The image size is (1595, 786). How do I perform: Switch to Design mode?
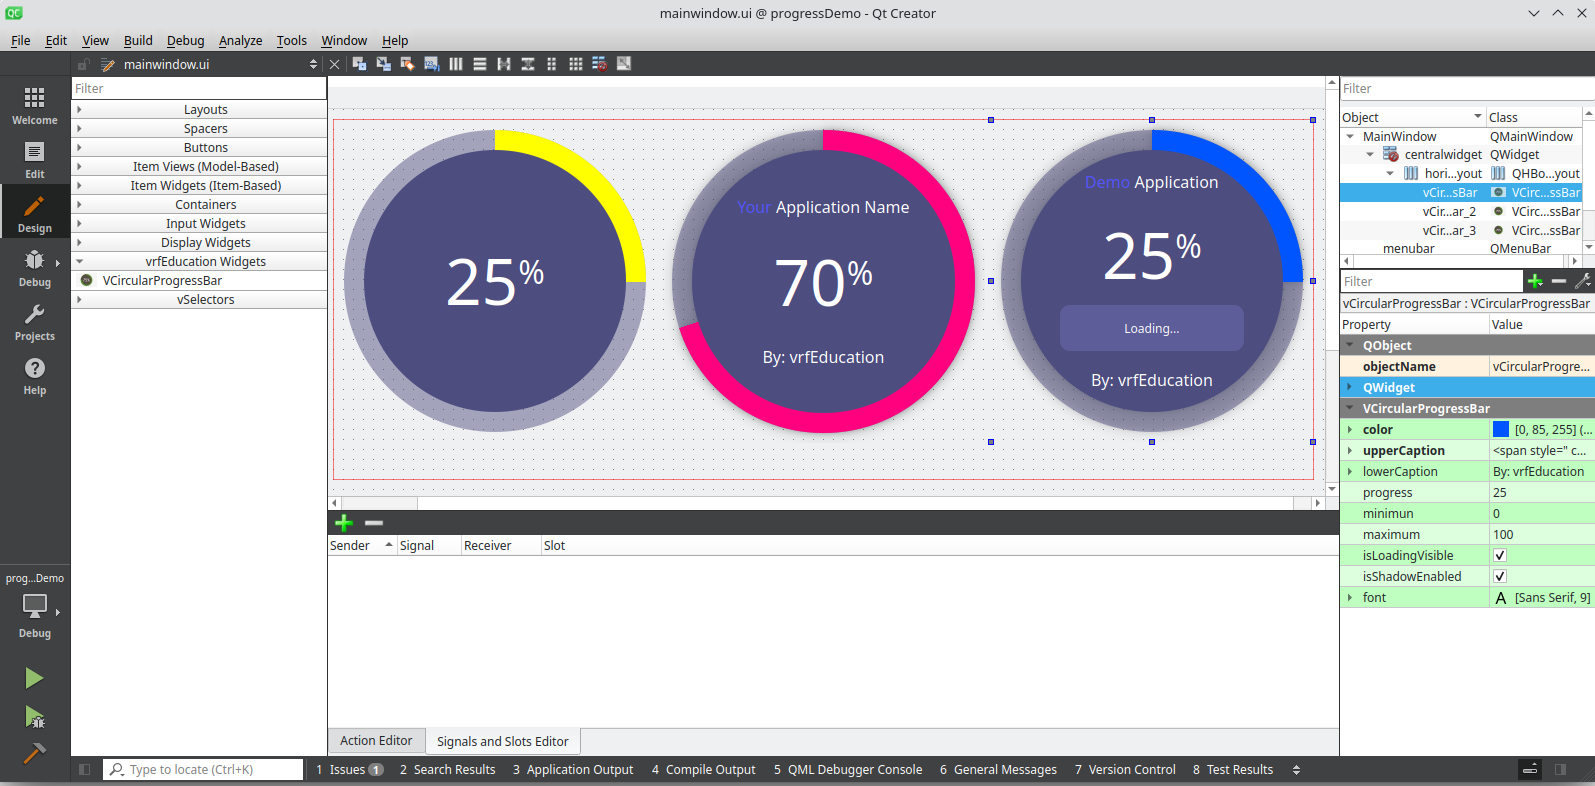(x=35, y=213)
